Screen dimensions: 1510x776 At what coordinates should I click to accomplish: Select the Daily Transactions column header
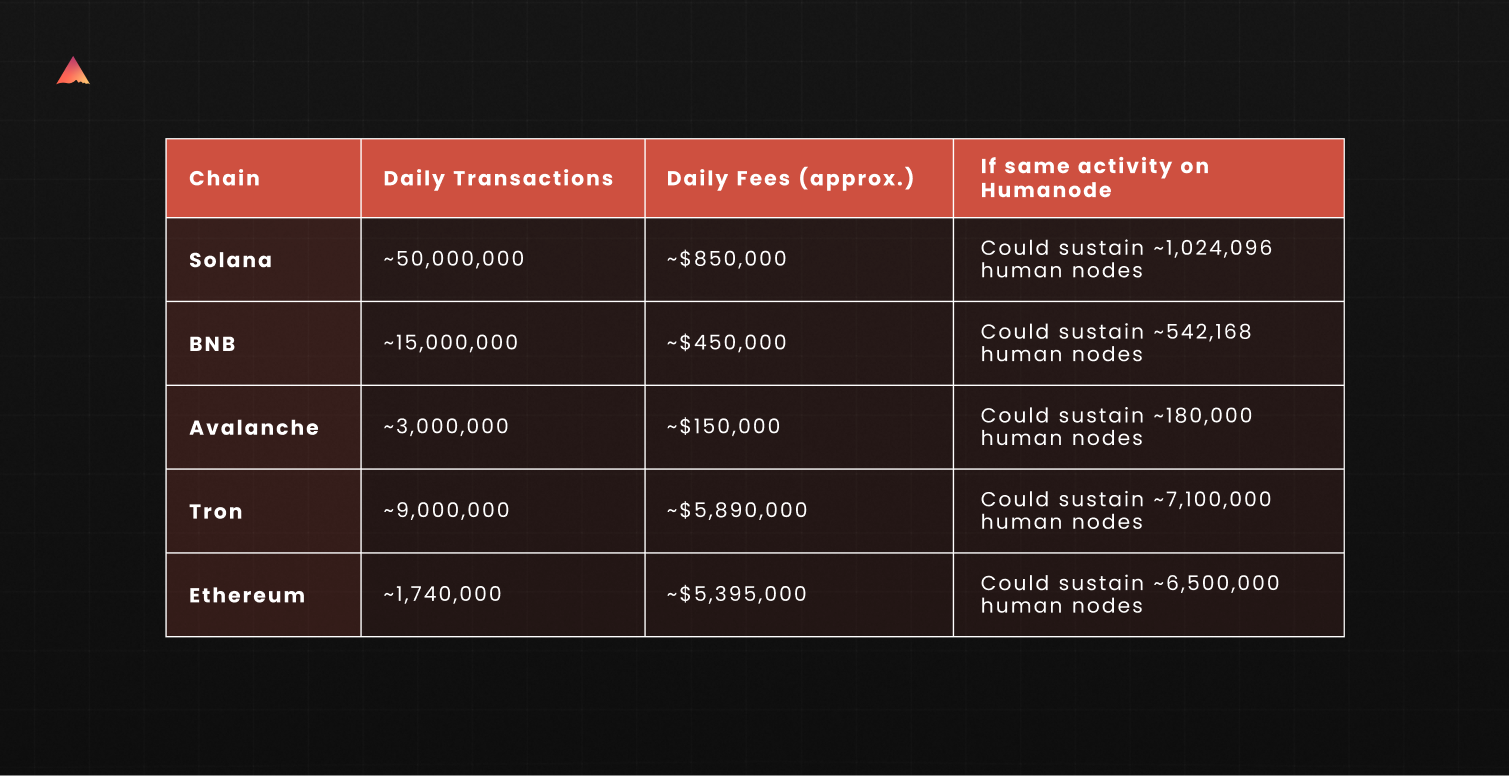tap(498, 179)
